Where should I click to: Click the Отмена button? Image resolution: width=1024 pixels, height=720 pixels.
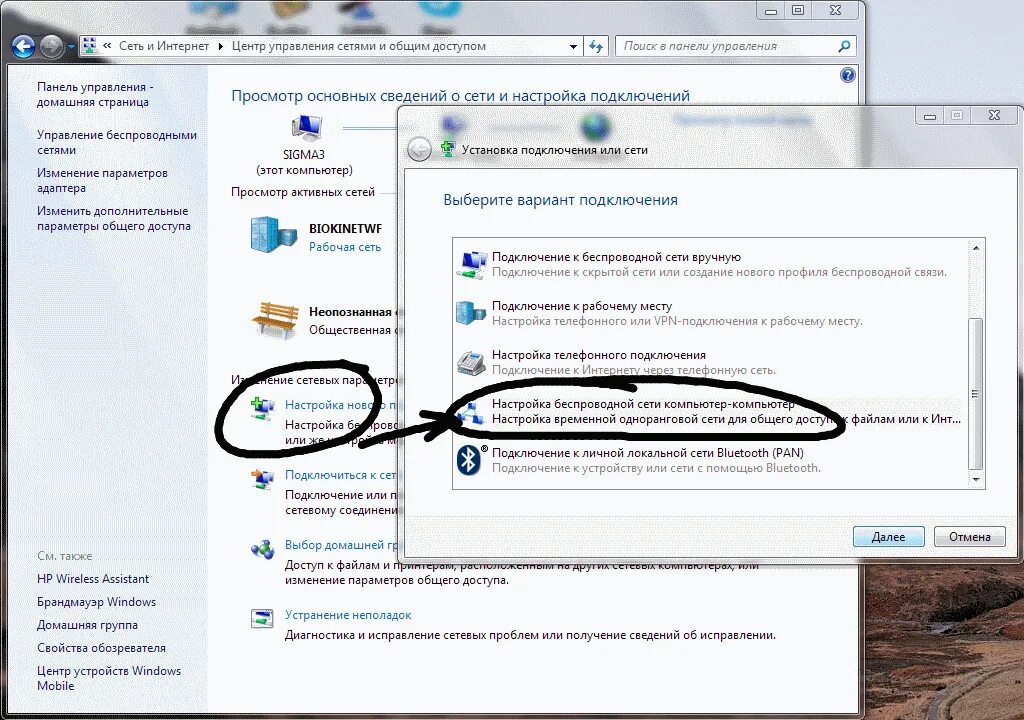pos(969,536)
